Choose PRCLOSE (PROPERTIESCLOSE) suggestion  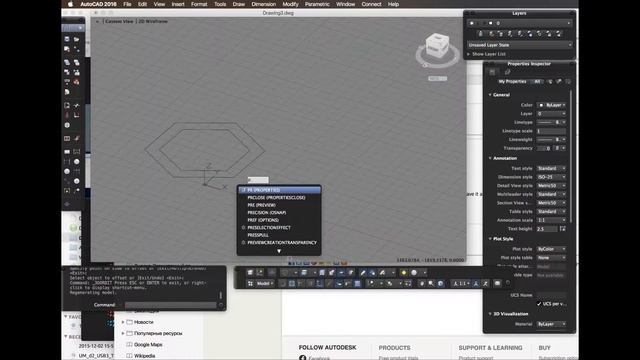(x=279, y=198)
